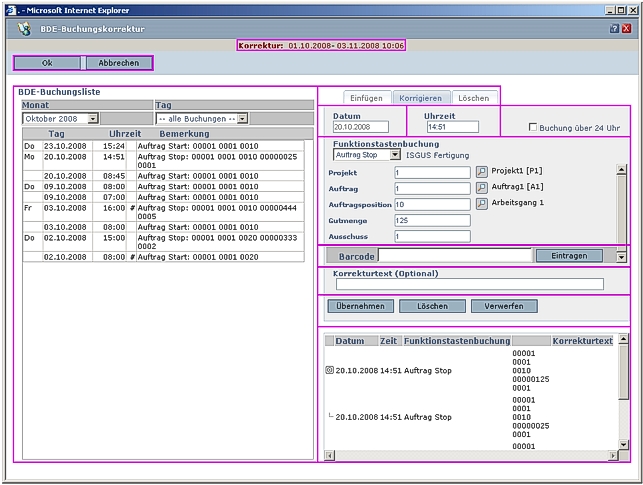
Task: Confirm with the Ok button
Action: point(47,63)
